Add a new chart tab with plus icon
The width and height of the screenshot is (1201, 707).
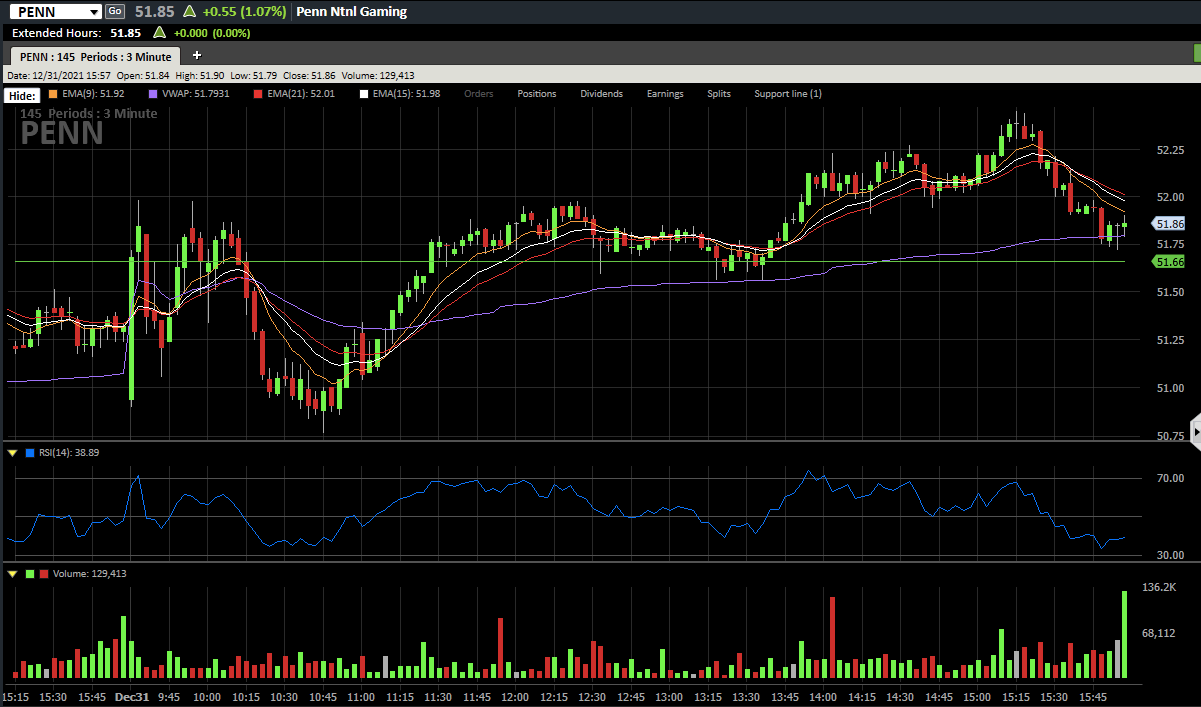[197, 55]
